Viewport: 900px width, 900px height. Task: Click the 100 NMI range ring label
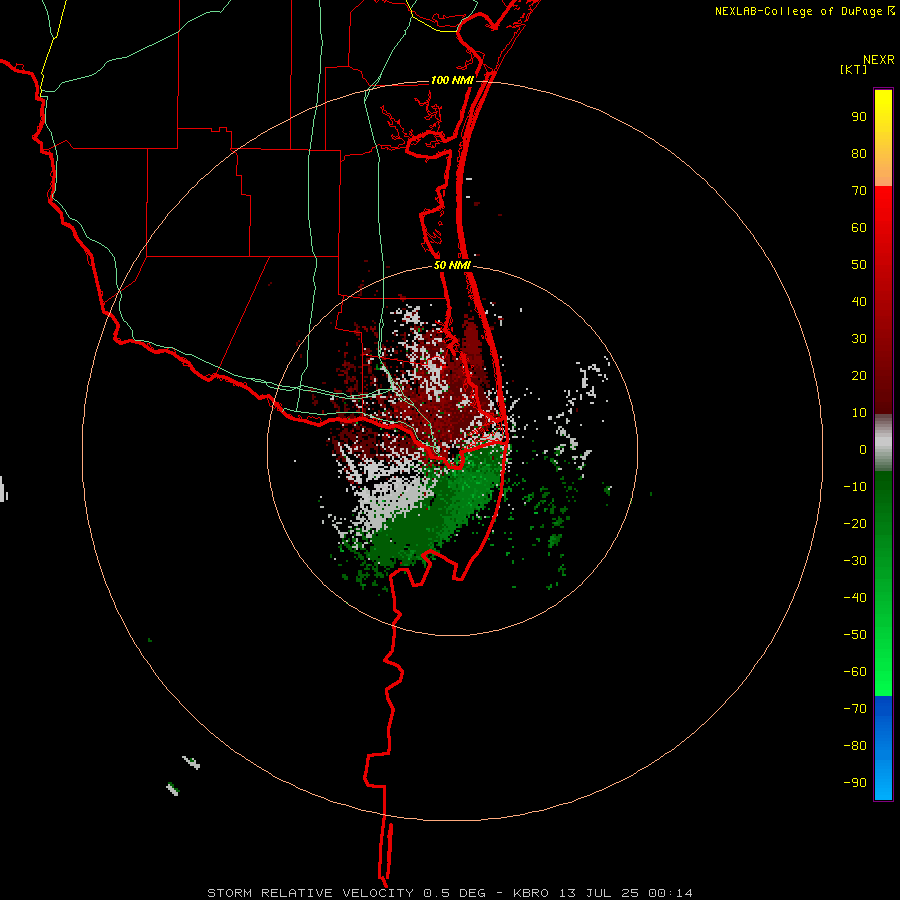pos(452,80)
